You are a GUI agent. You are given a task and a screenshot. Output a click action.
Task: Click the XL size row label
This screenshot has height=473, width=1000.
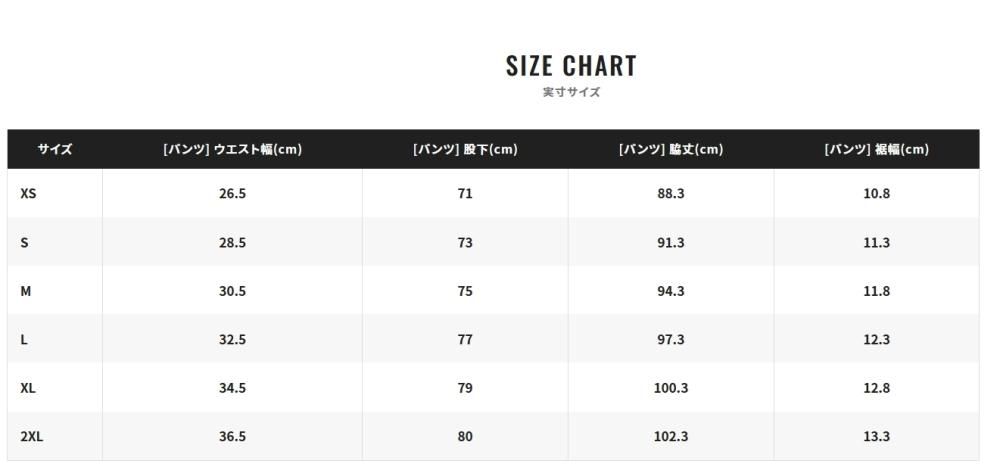tap(28, 388)
